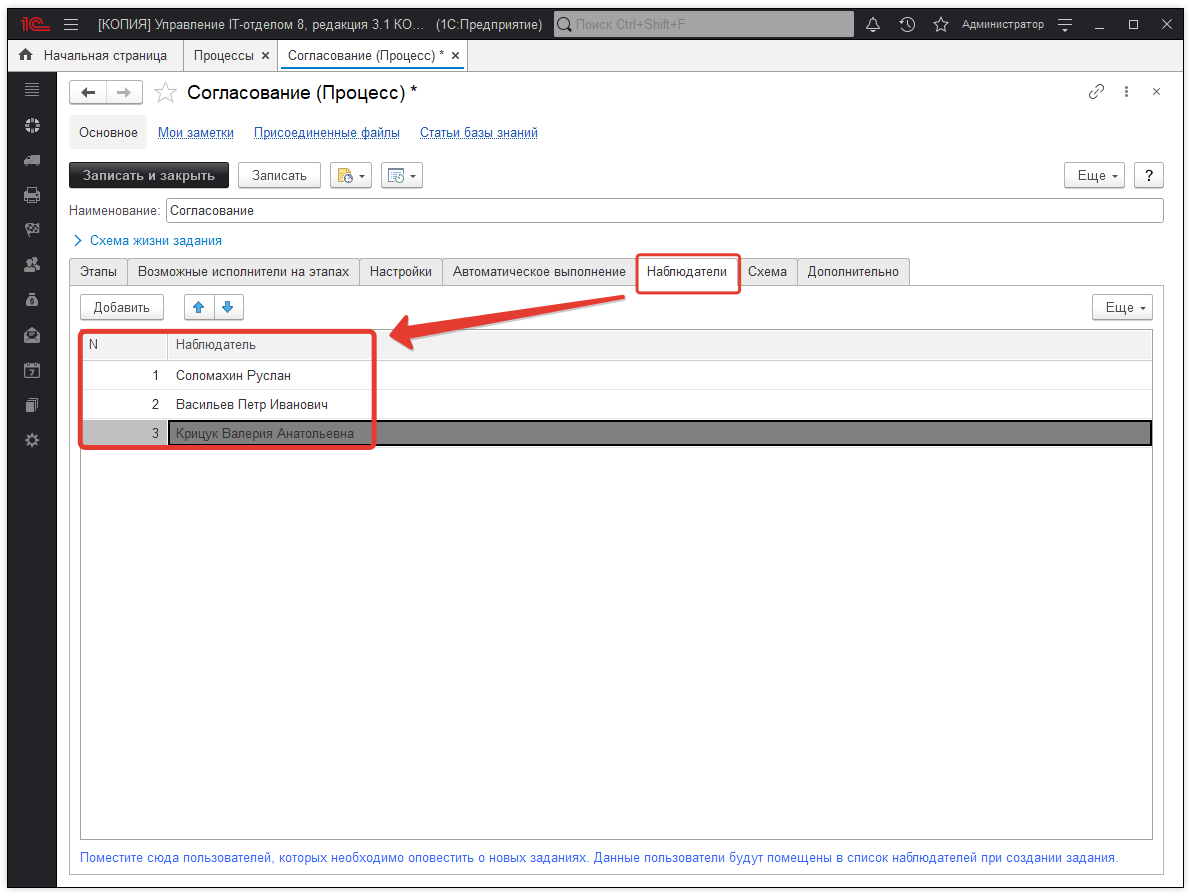Open the create-based-on dropdown button
This screenshot has width=1191, height=895.
[x=351, y=175]
